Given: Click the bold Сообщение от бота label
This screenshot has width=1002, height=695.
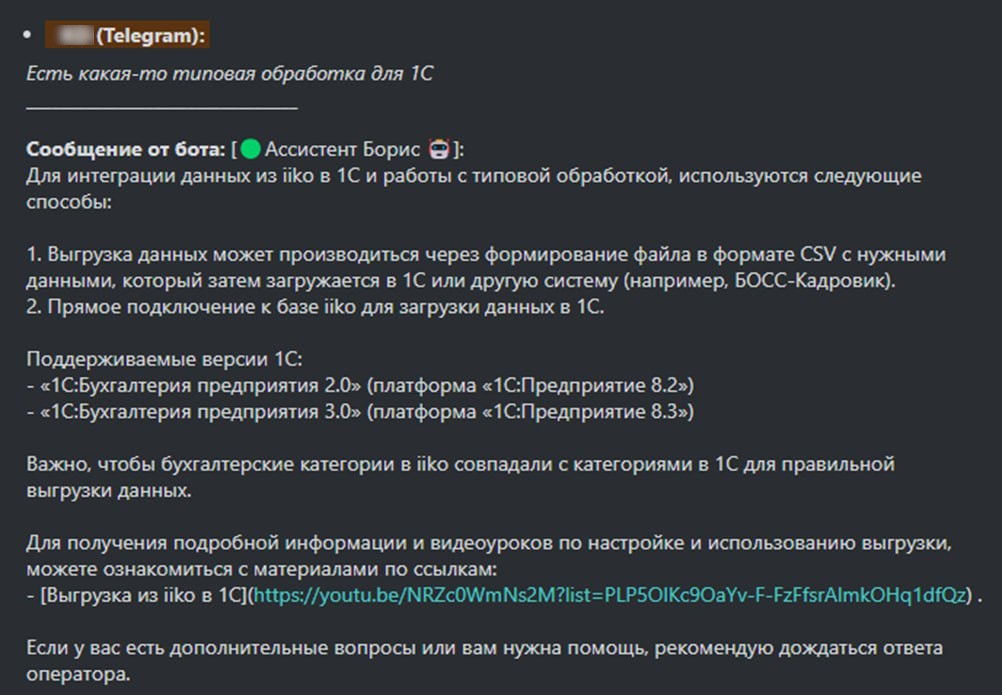Looking at the screenshot, I should [x=126, y=150].
